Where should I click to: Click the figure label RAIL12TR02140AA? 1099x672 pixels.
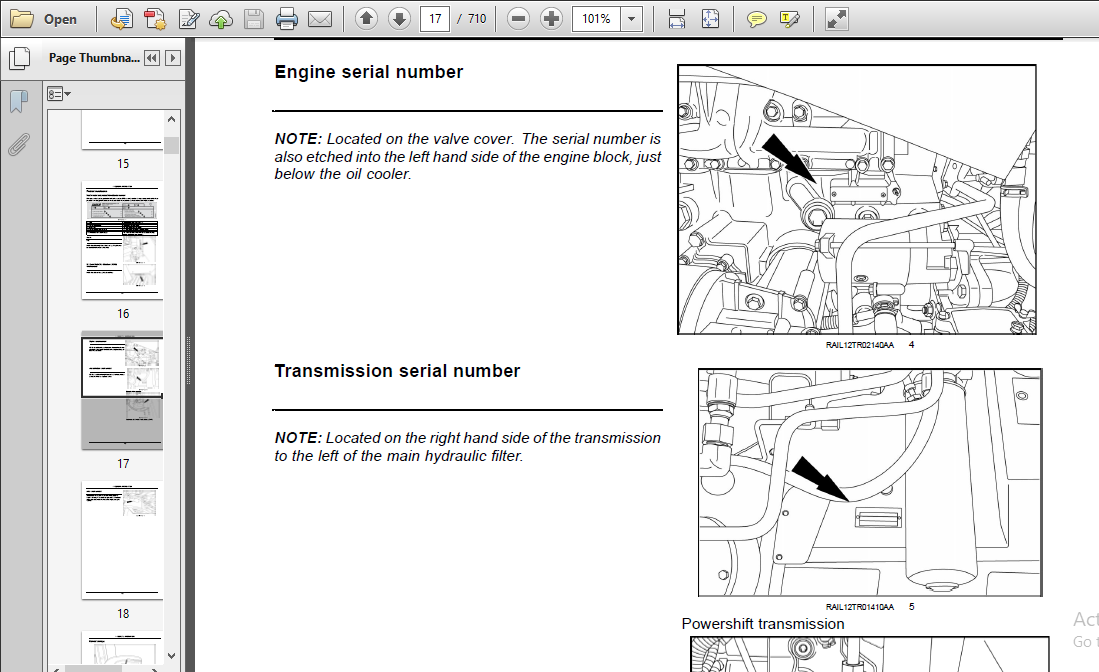(859, 345)
